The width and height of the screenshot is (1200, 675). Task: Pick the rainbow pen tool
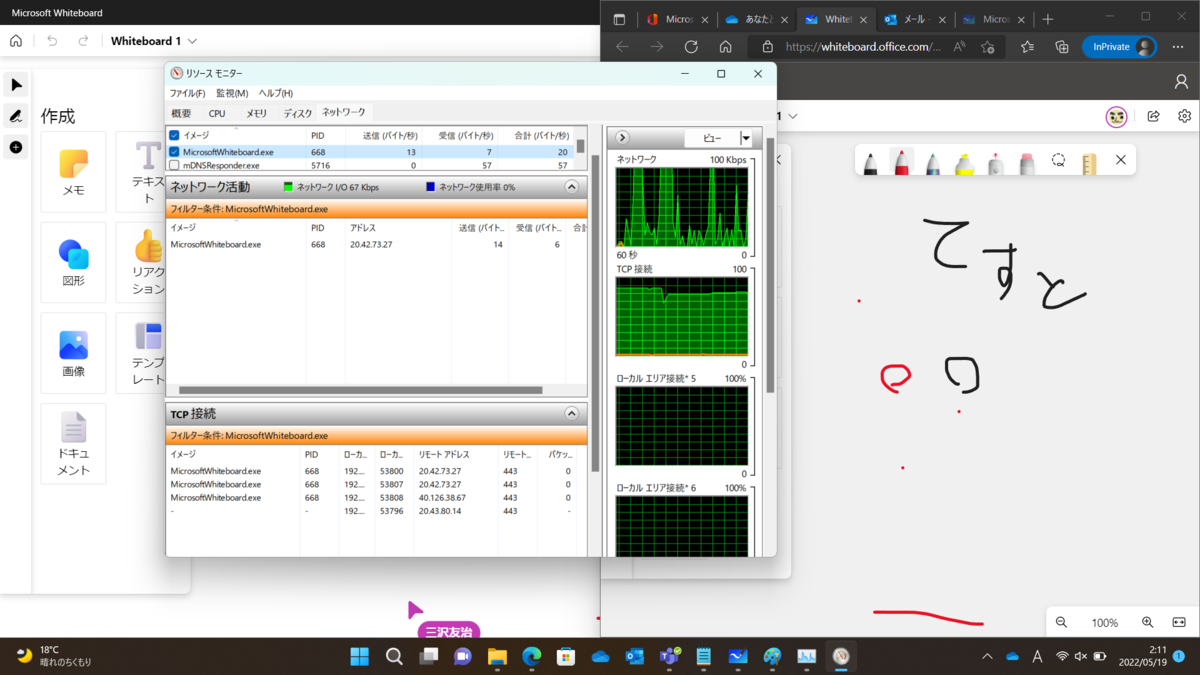tap(933, 162)
